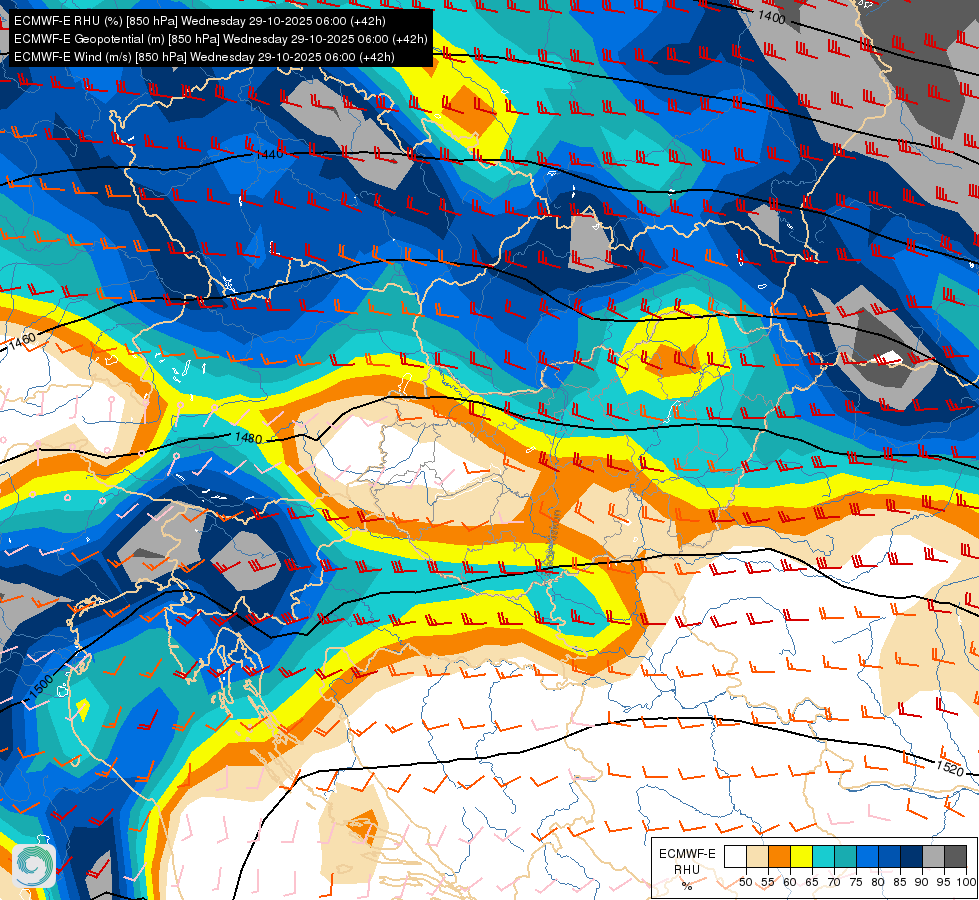Click the 1460 contour label
Viewport: 979px width, 900px height.
(22, 342)
